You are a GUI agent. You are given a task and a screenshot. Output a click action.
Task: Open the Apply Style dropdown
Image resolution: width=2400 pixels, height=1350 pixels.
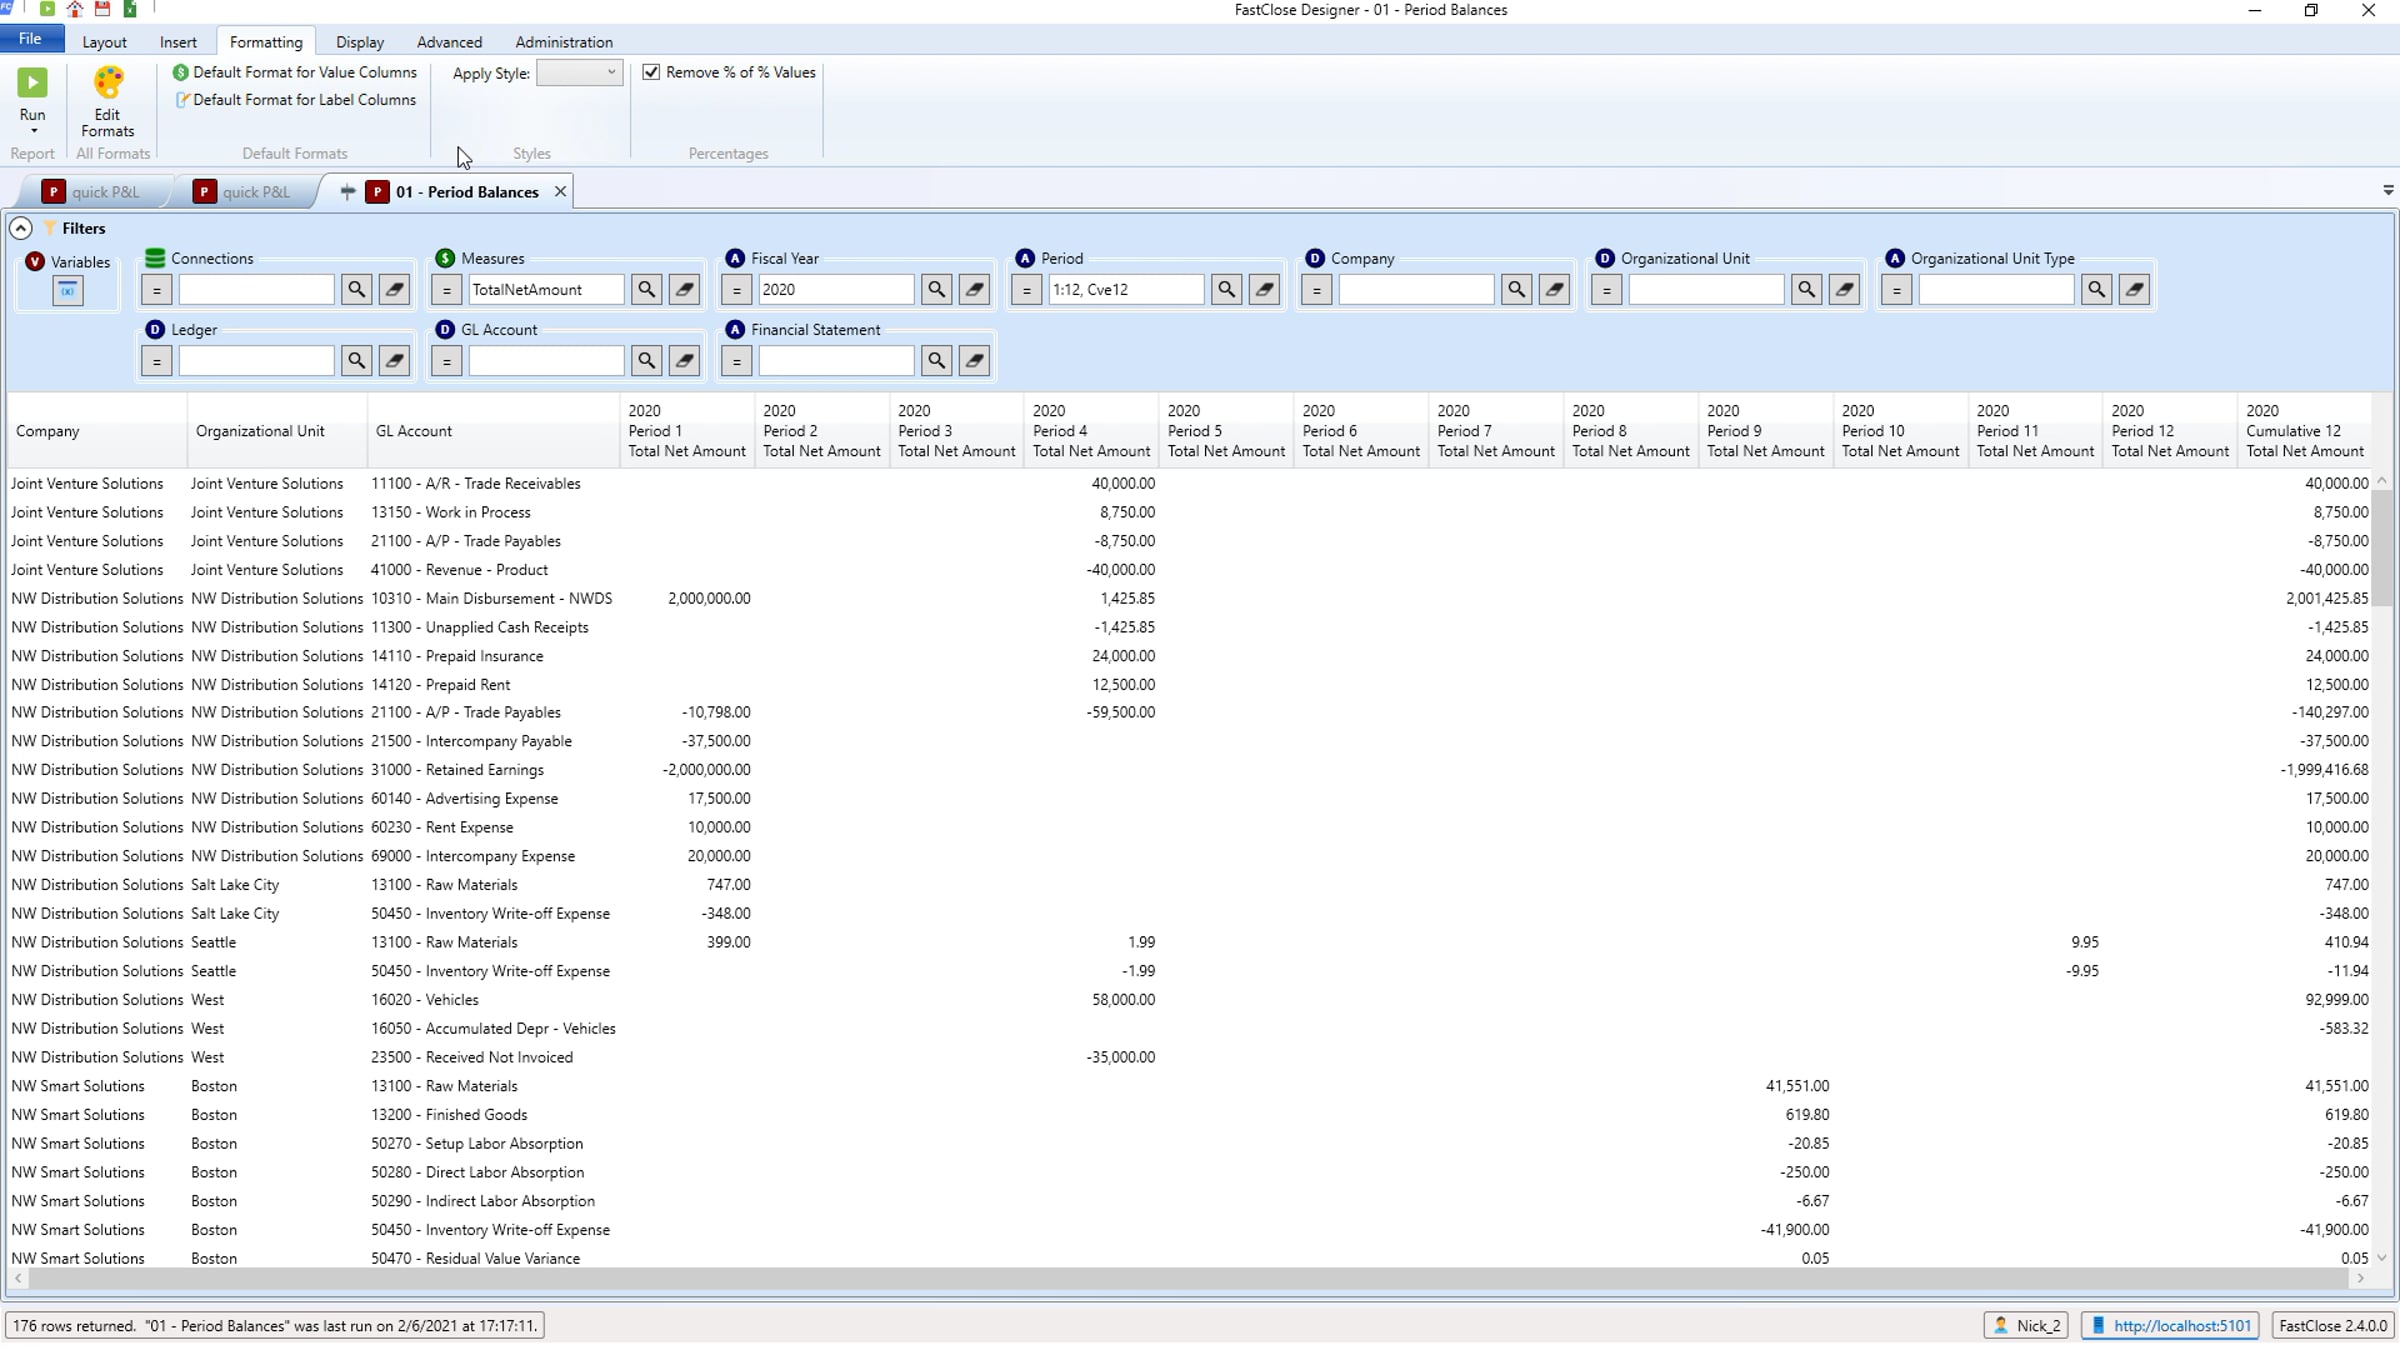click(x=580, y=72)
